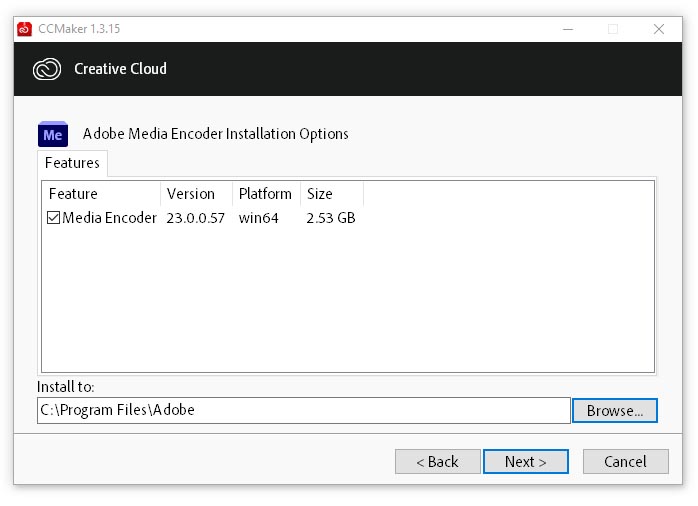Image resolution: width=698 pixels, height=506 pixels.
Task: Select the Media Encoder row name
Action: tap(110, 218)
